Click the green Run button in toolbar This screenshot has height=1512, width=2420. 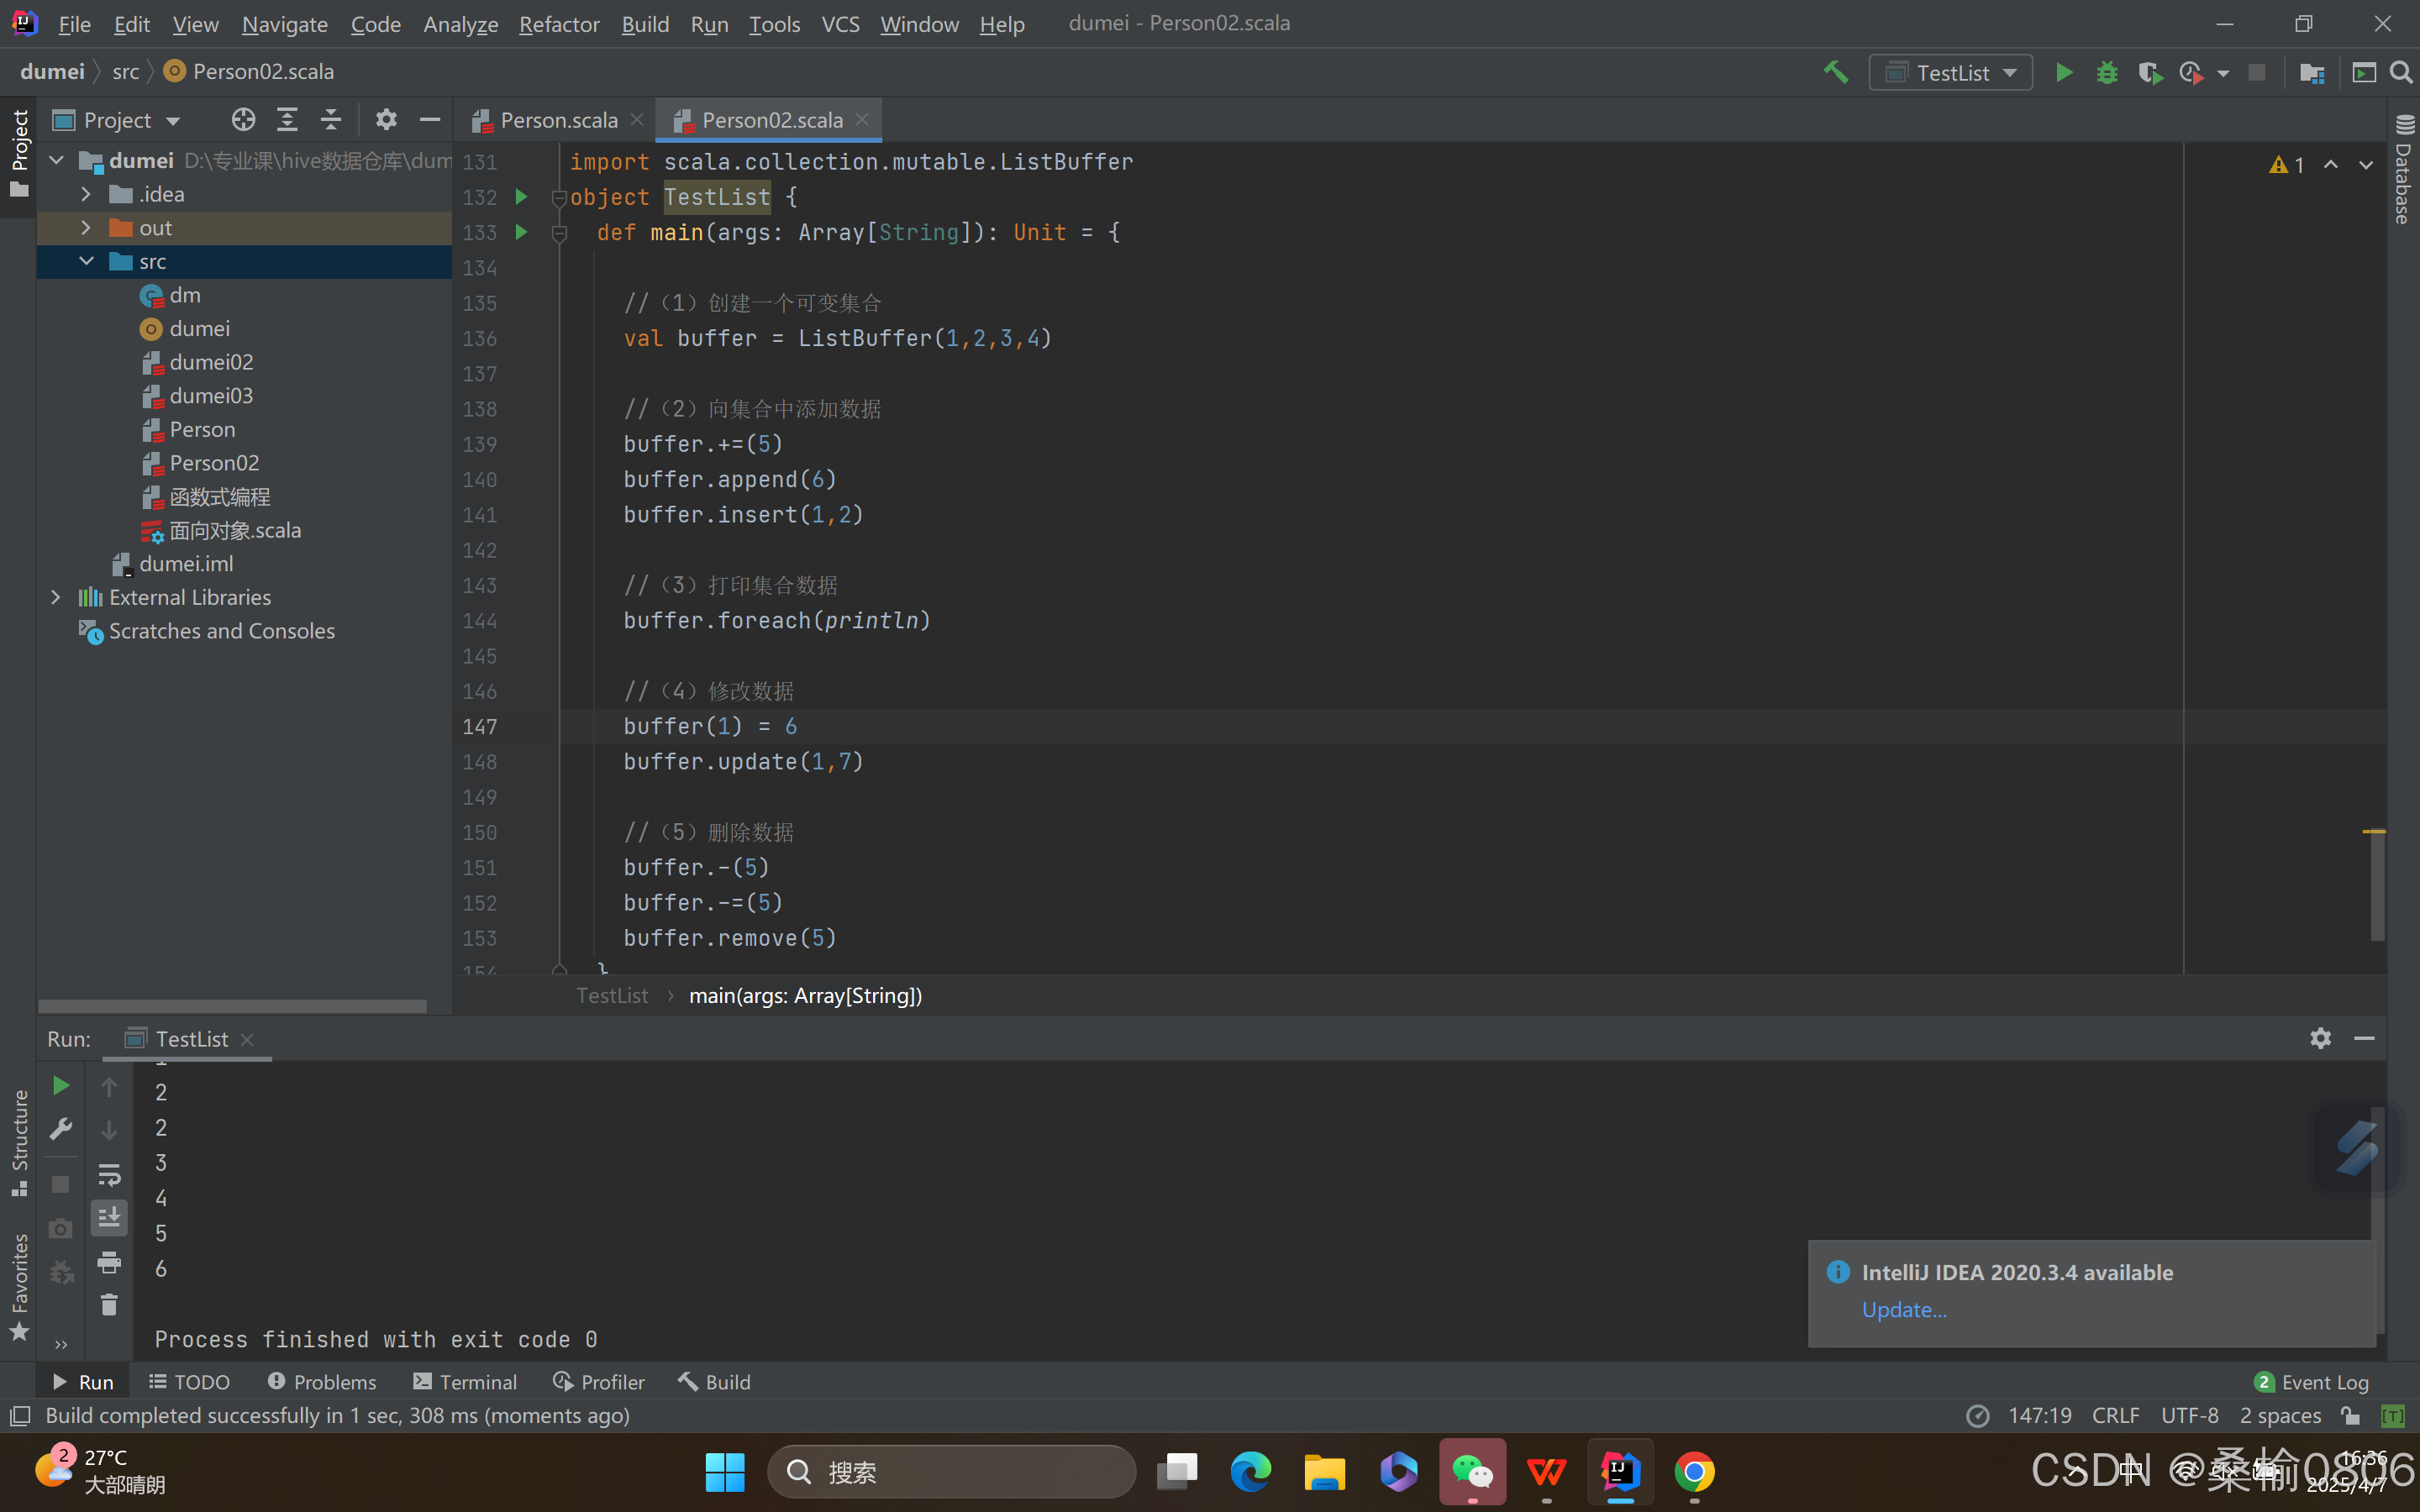(2063, 72)
